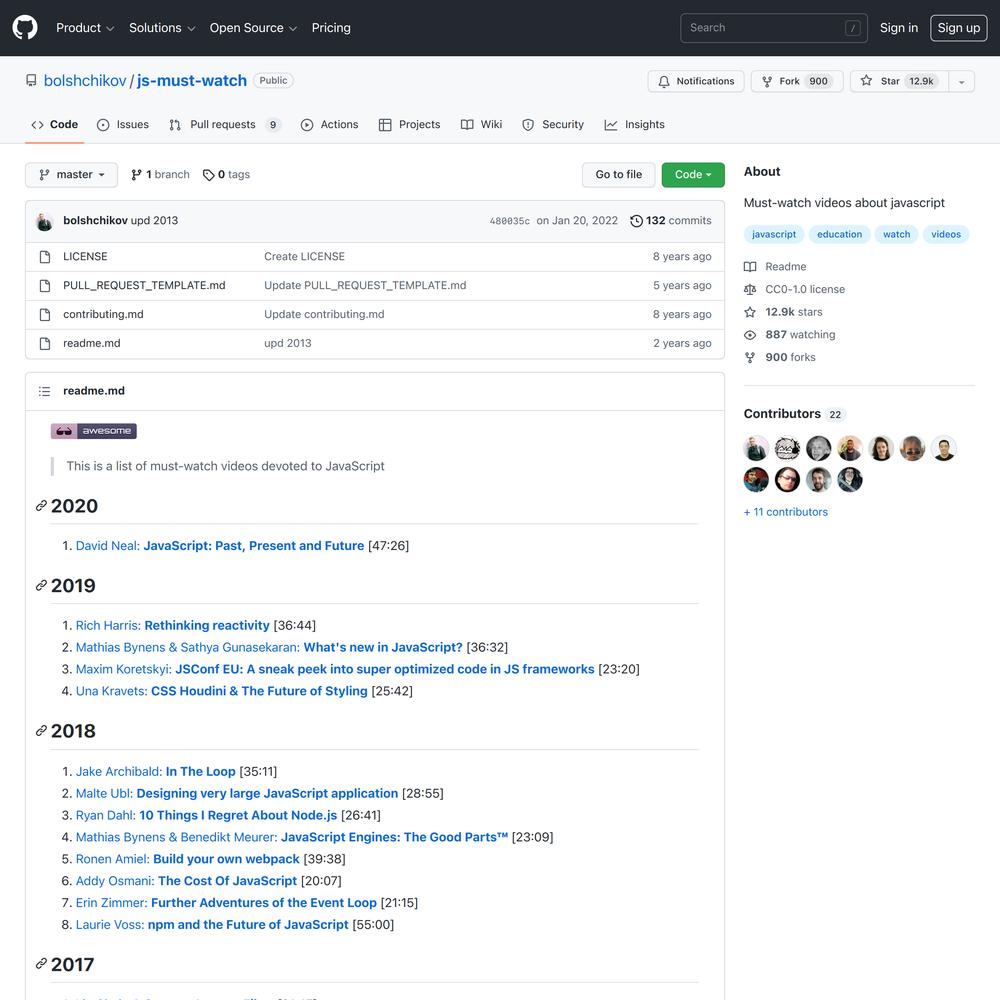Screen dimensions: 1000x1000
Task: Open the bolshchikov owner link
Action: [85, 81]
